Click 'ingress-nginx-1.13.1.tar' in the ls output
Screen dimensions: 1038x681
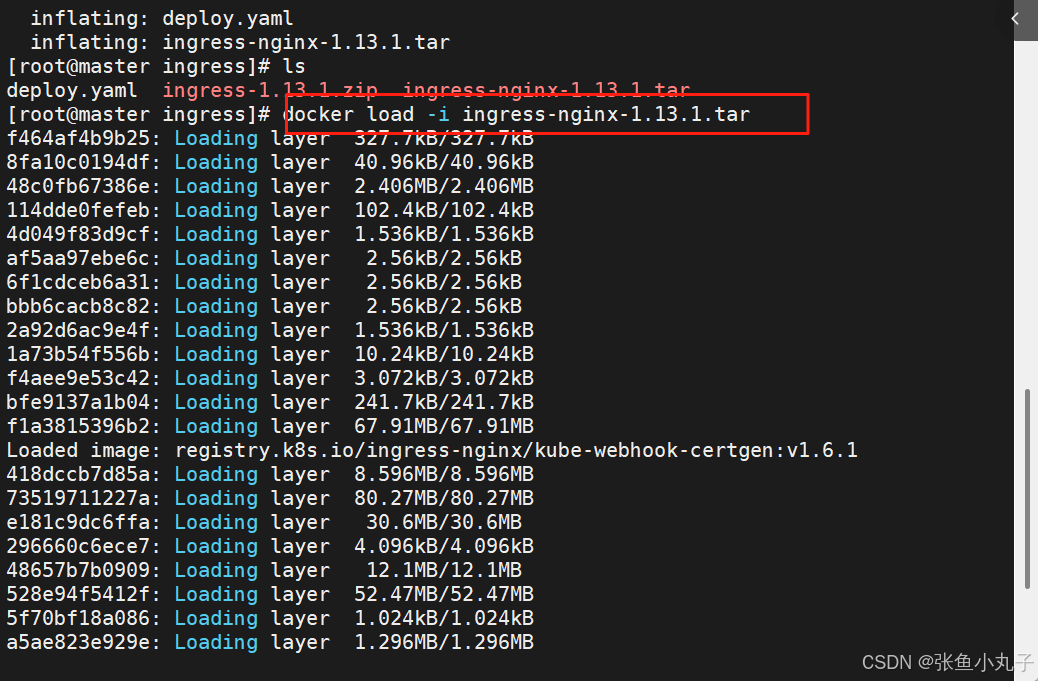pyautogui.click(x=546, y=90)
